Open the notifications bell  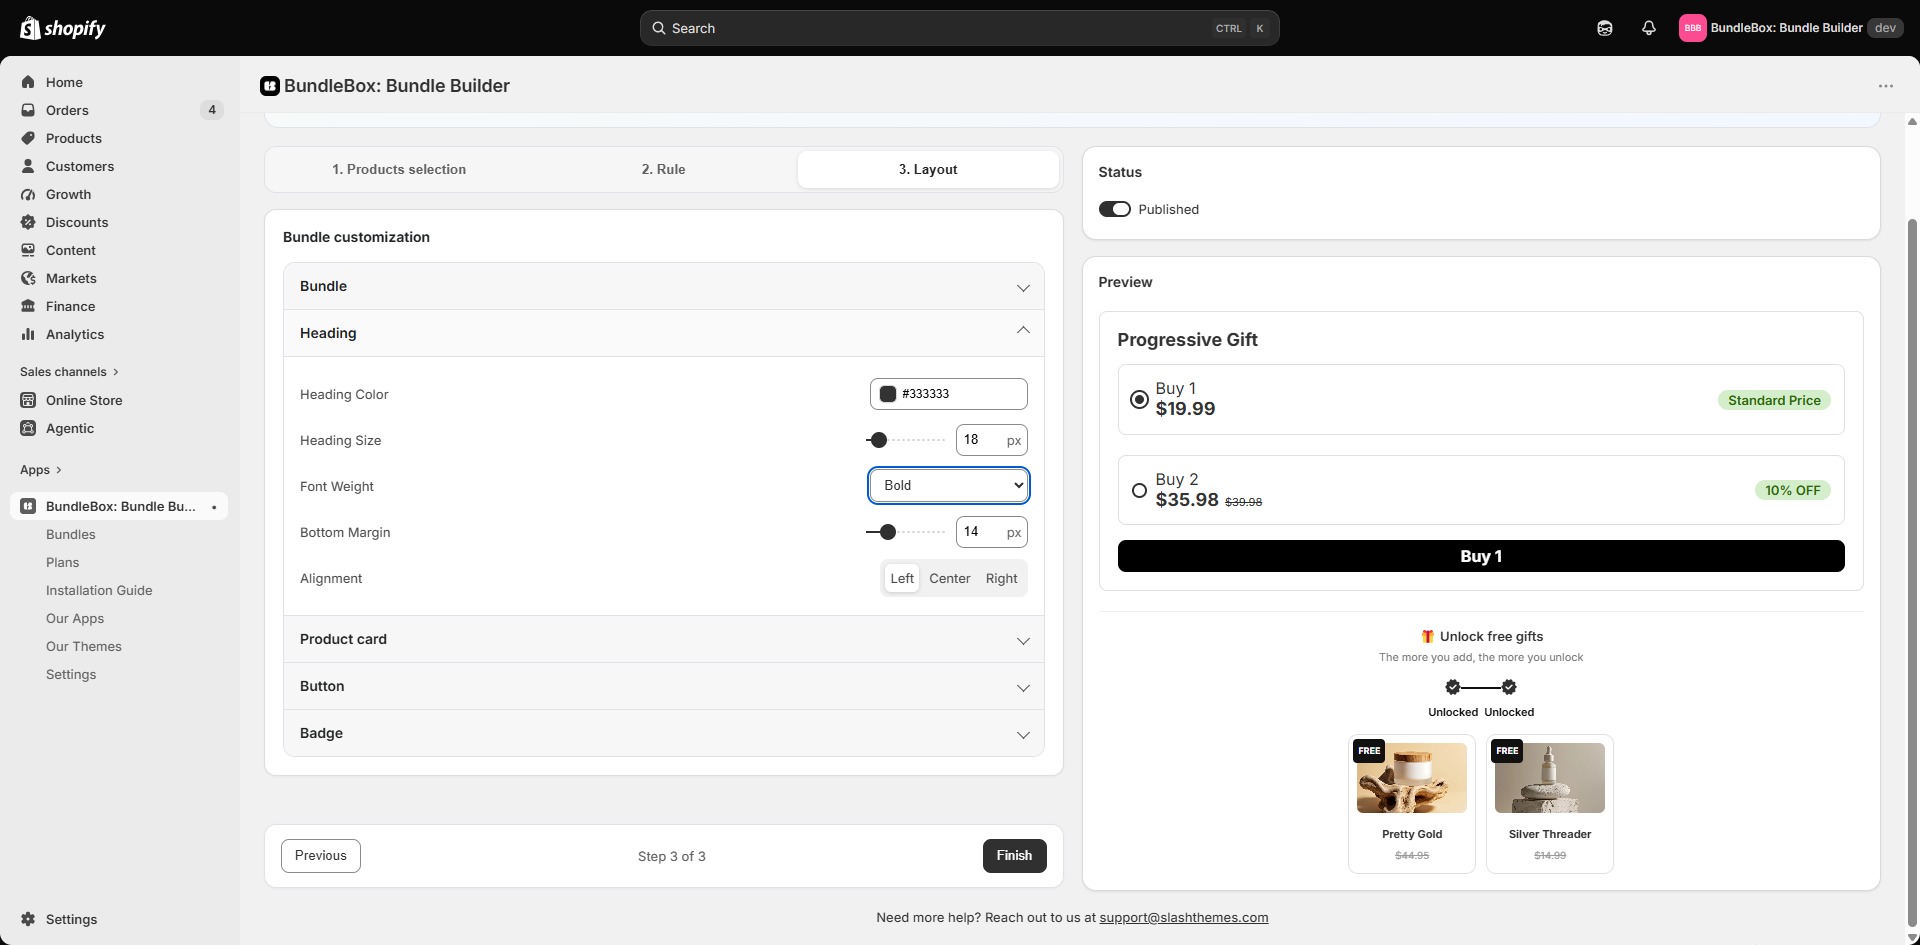pos(1649,28)
